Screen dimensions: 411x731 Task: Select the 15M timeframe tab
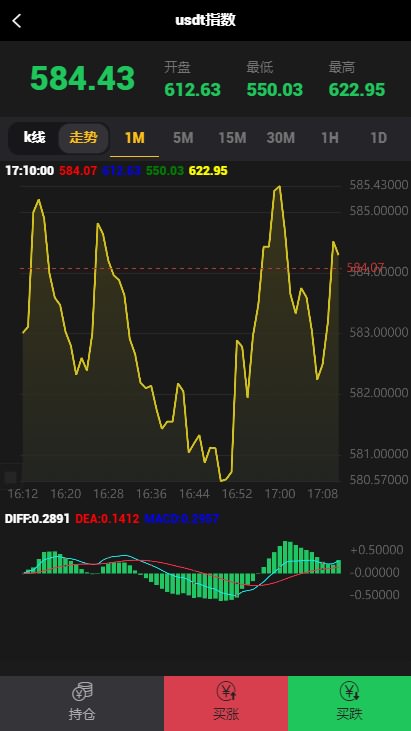(232, 138)
